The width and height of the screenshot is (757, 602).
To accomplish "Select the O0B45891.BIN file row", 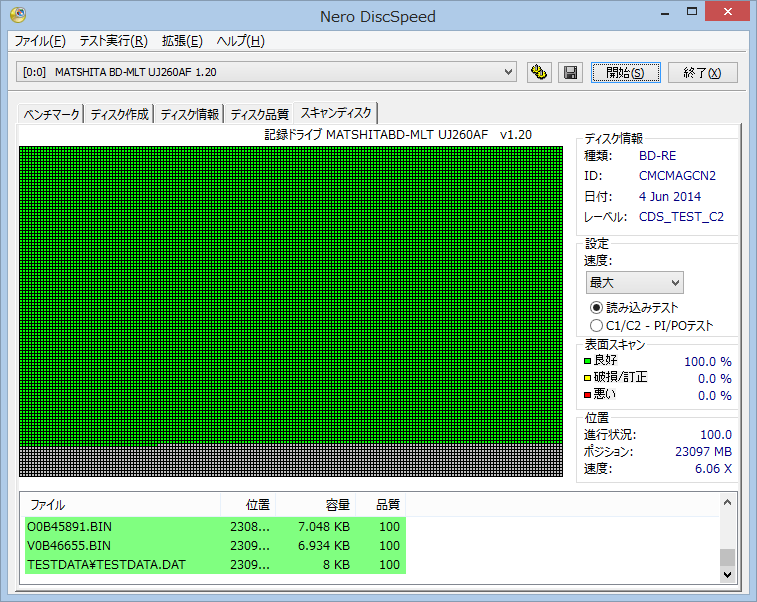I will [x=215, y=526].
